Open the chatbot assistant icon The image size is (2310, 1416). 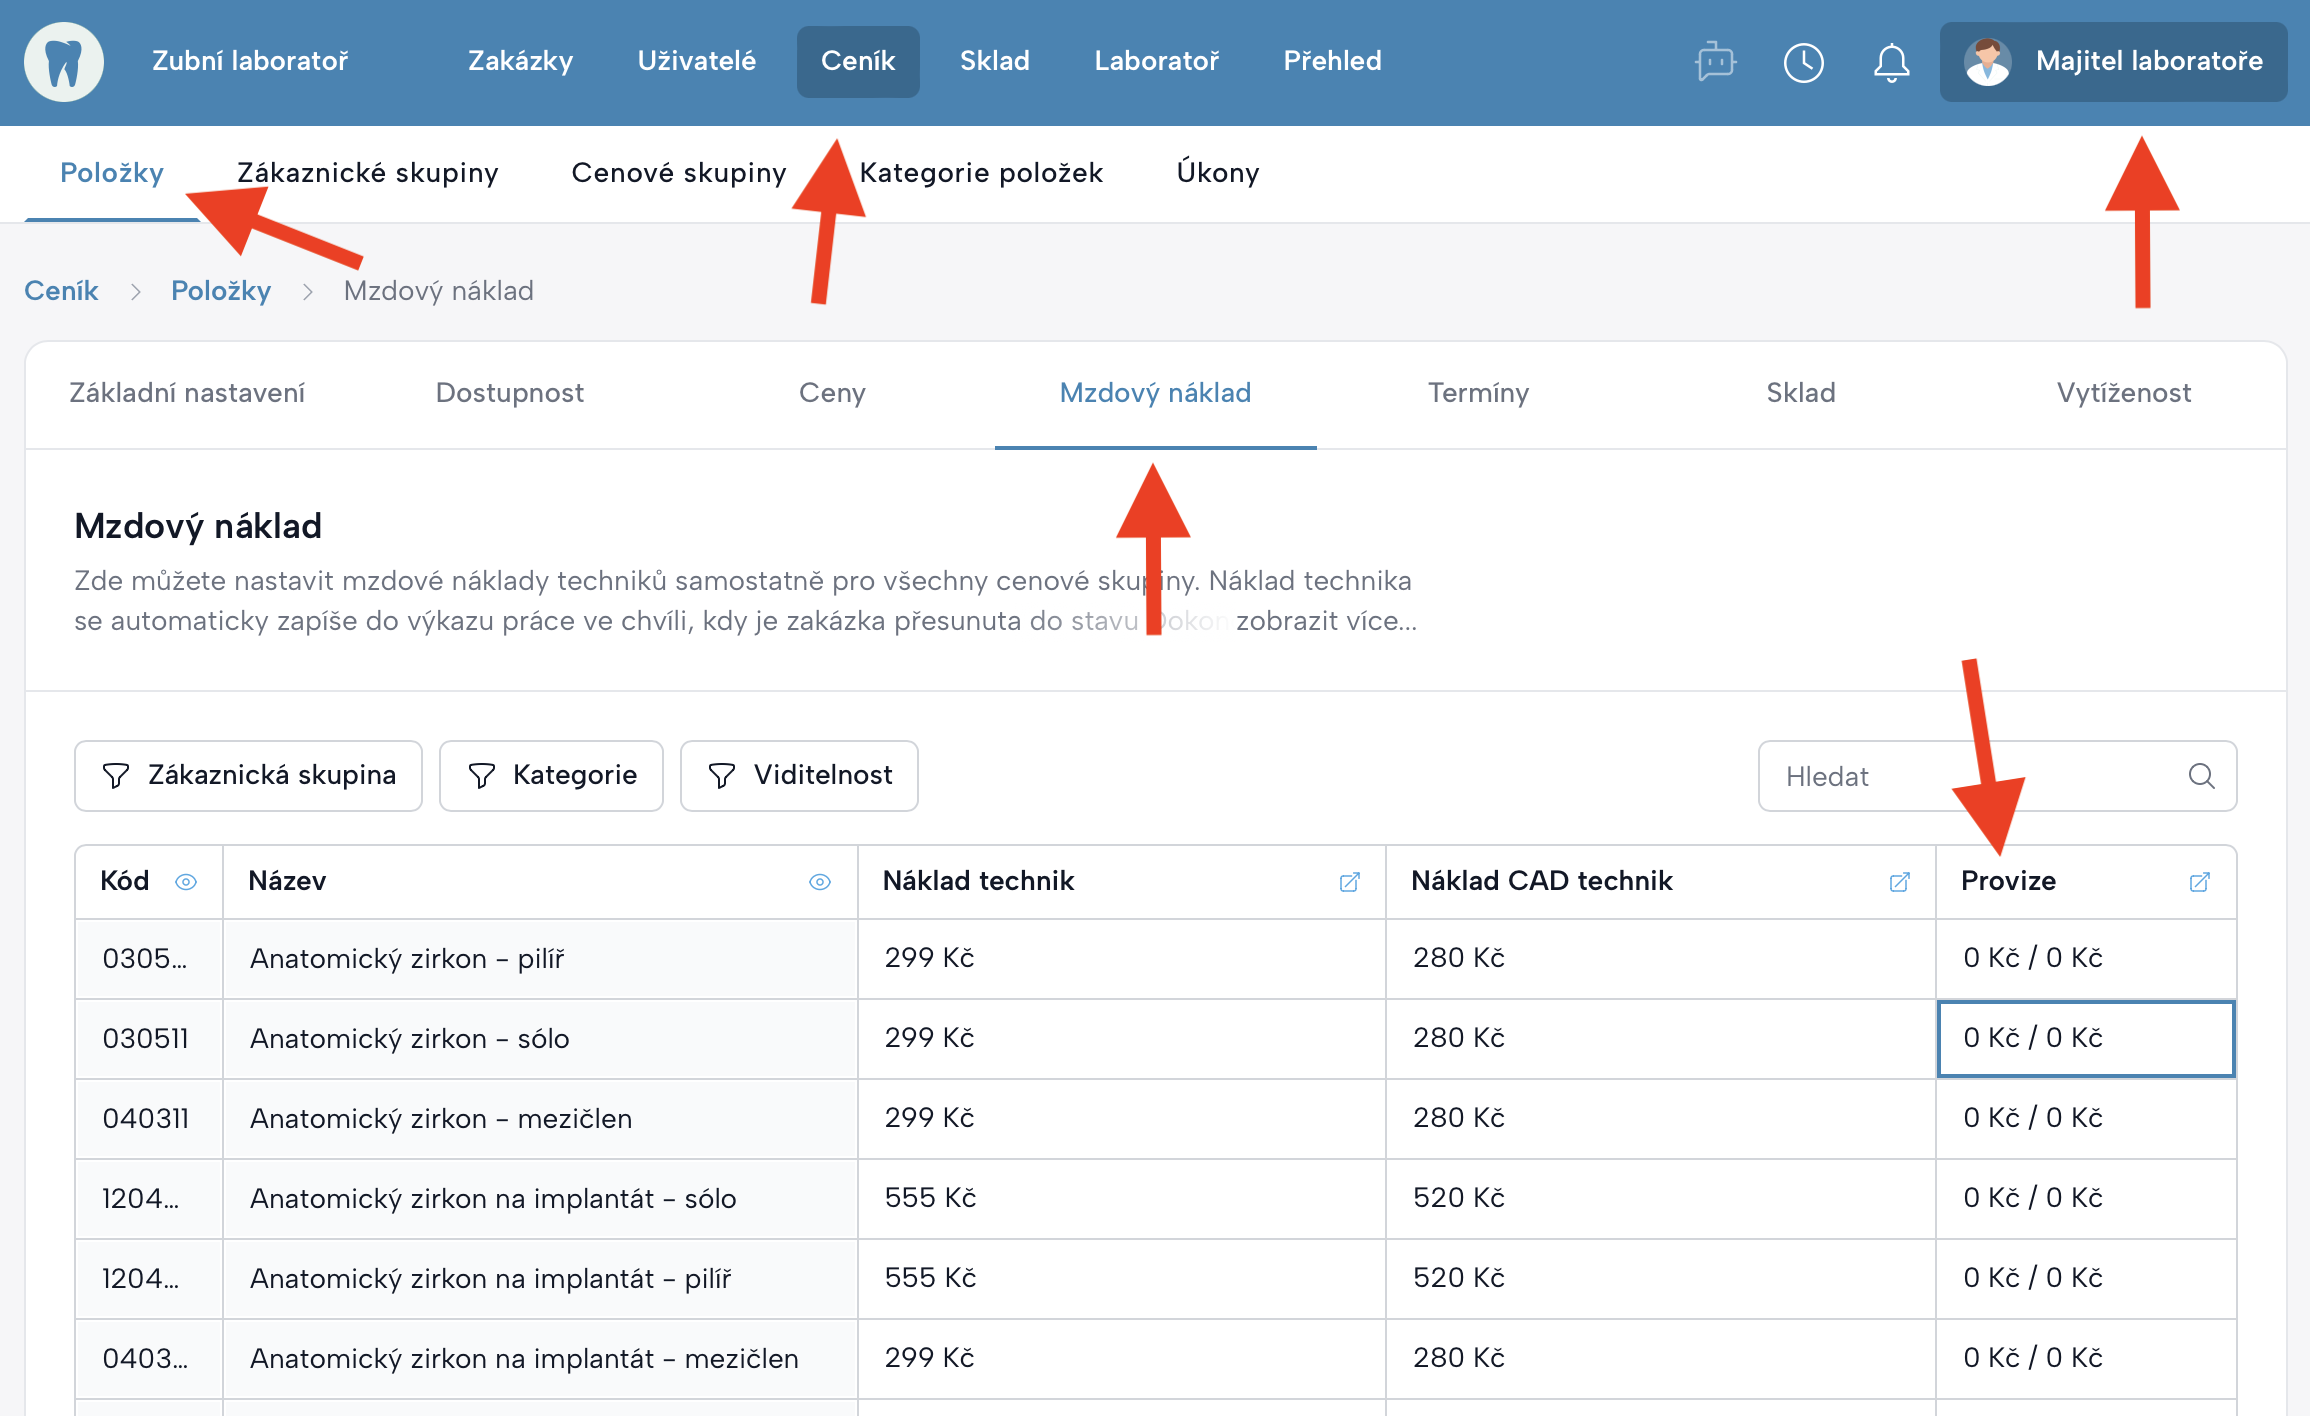[1715, 62]
